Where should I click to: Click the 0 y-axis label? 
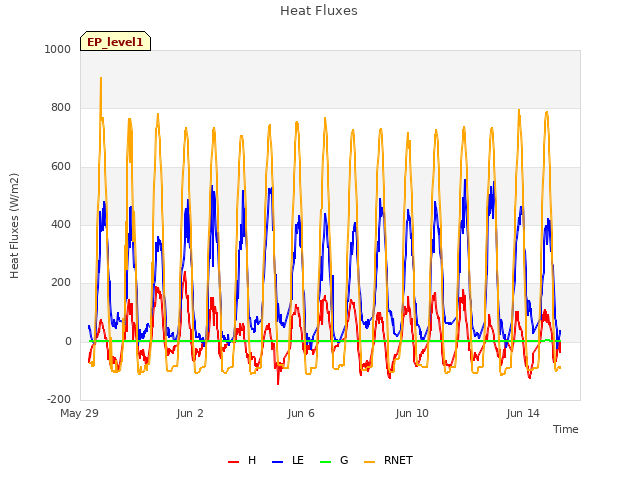point(68,341)
